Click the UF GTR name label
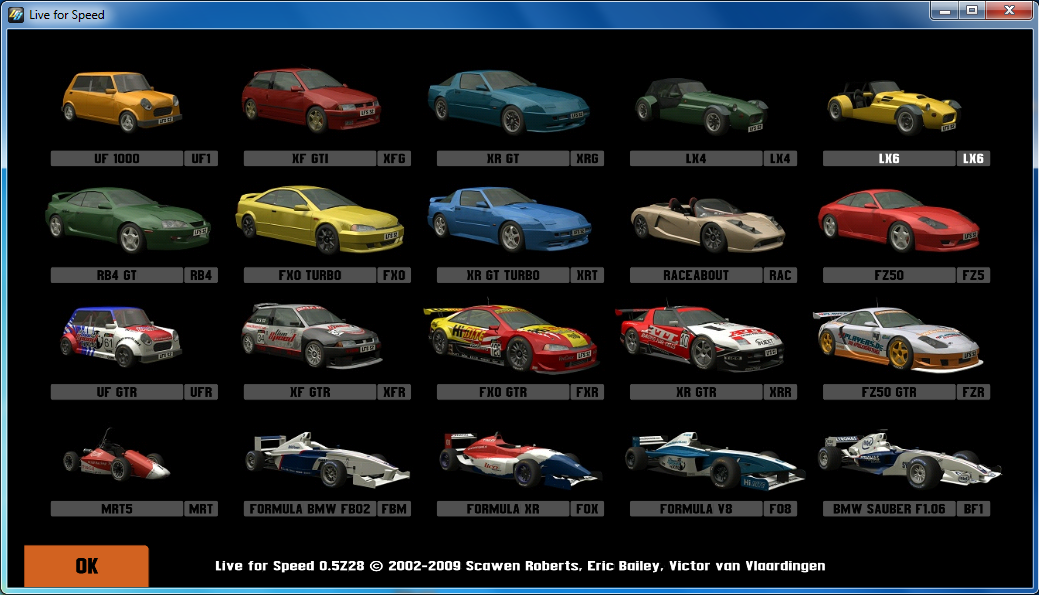Screen dimensions: 1039x595 pyautogui.click(x=117, y=392)
